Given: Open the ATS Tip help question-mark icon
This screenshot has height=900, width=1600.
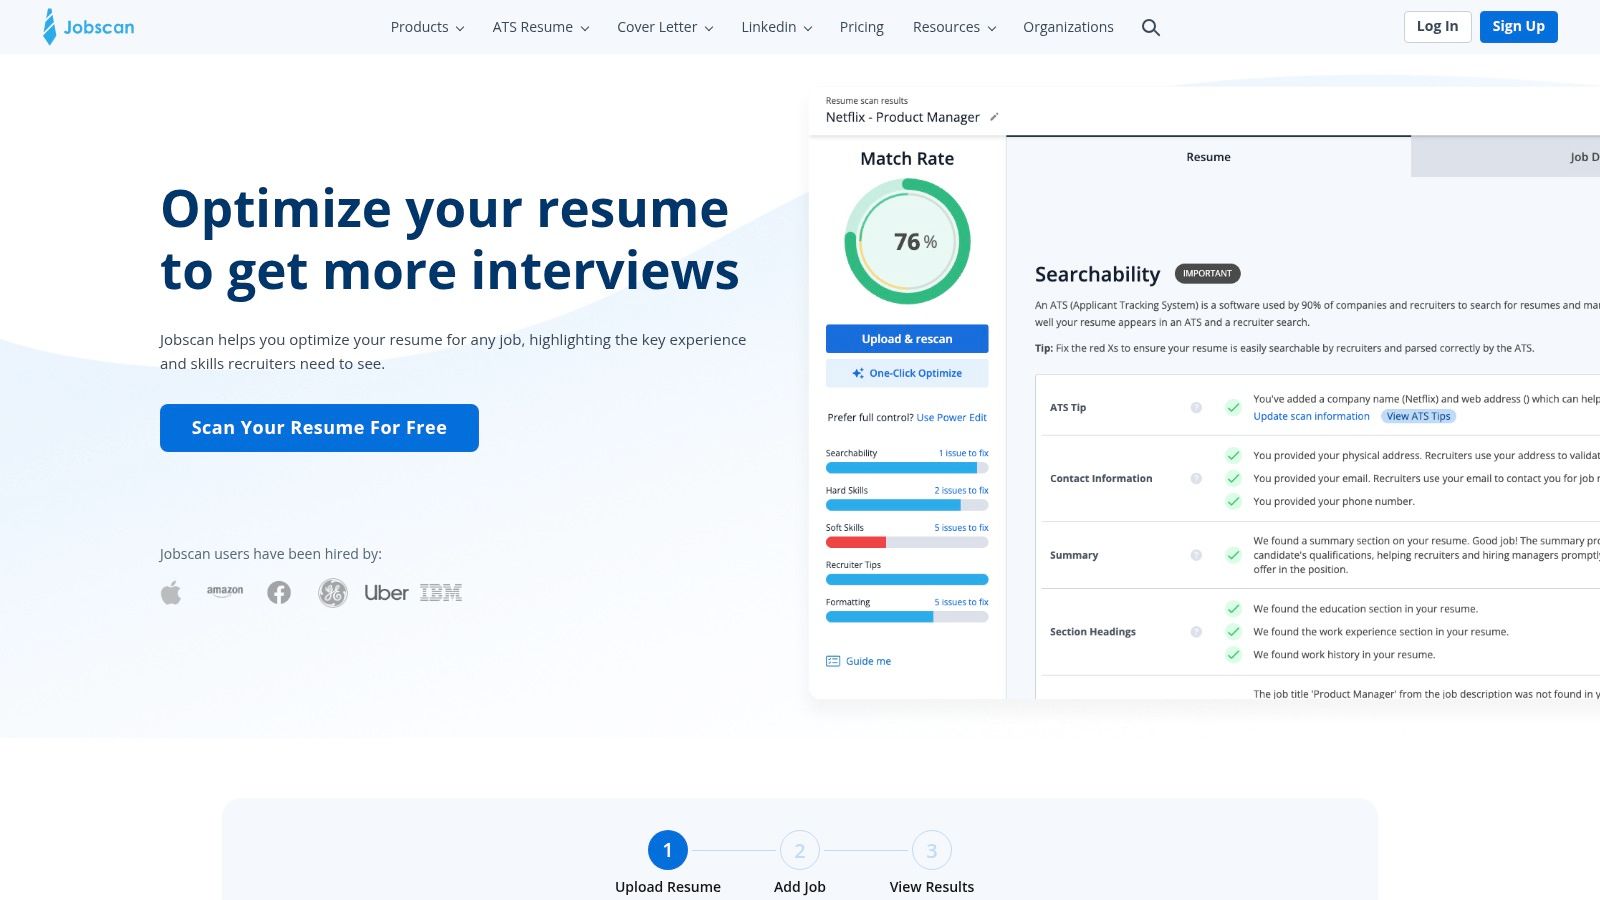Looking at the screenshot, I should 1196,407.
